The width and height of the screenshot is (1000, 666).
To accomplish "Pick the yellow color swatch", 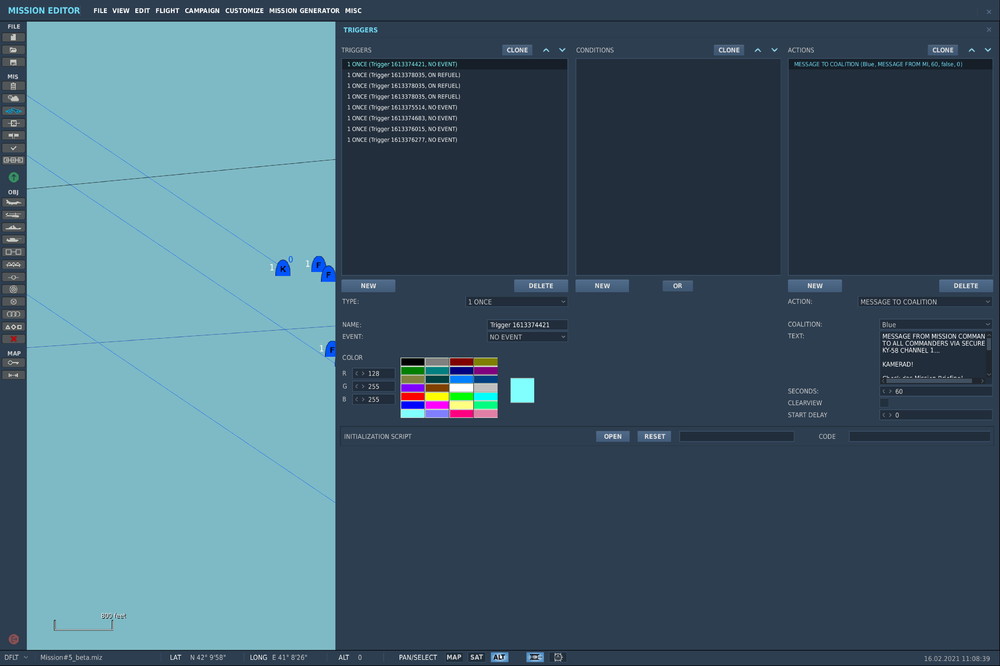I will pos(437,396).
